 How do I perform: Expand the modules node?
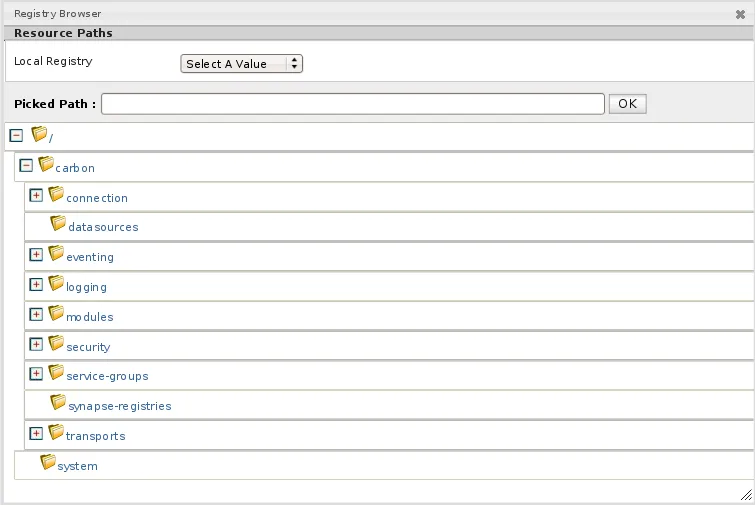click(x=36, y=314)
